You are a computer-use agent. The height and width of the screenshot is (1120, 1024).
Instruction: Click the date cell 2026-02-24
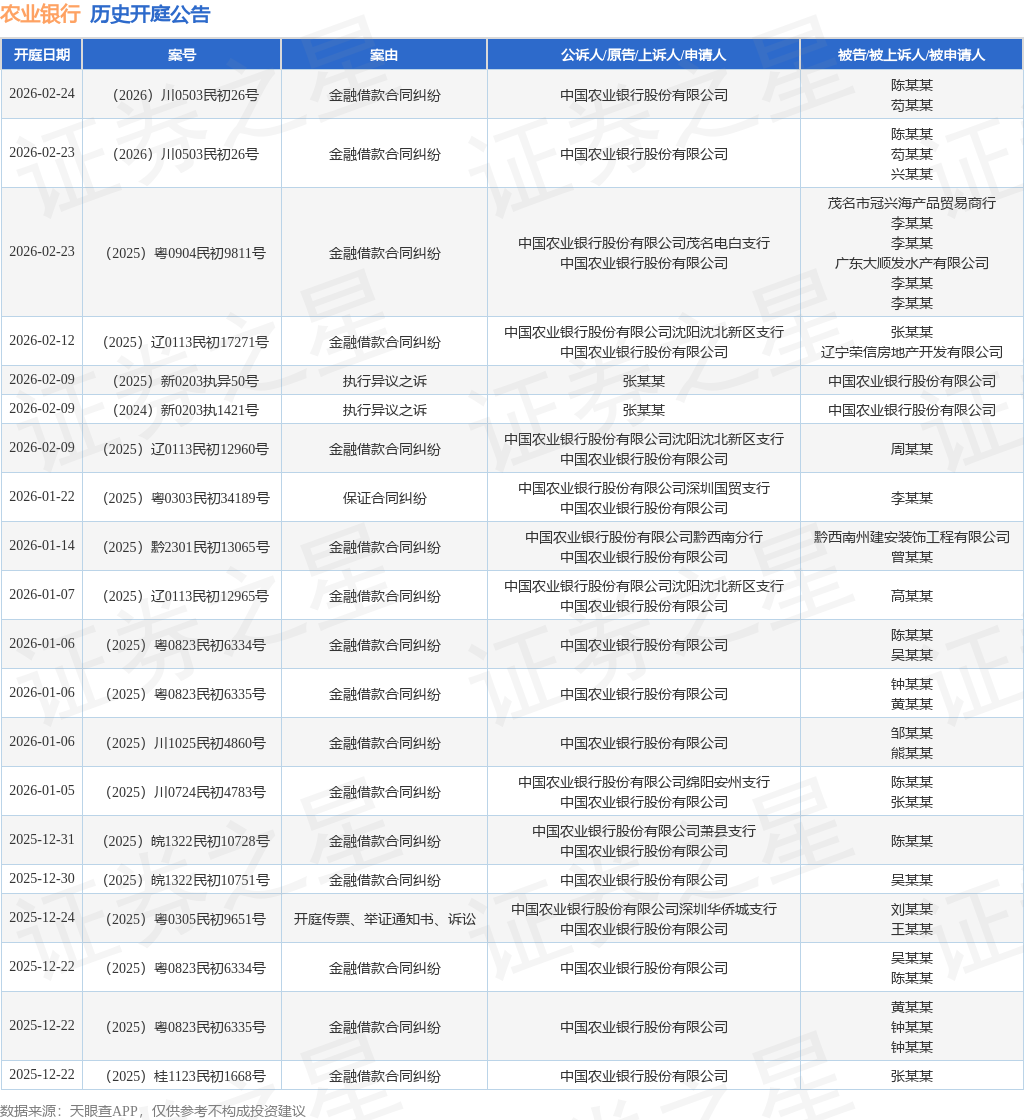pyautogui.click(x=41, y=94)
